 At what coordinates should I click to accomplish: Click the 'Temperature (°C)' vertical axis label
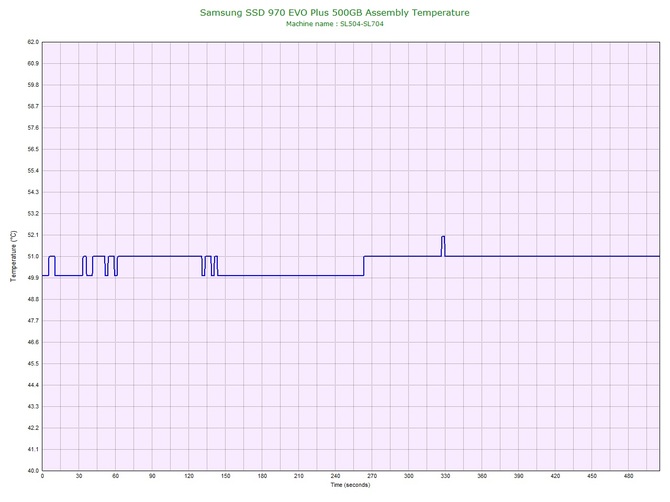click(x=14, y=256)
